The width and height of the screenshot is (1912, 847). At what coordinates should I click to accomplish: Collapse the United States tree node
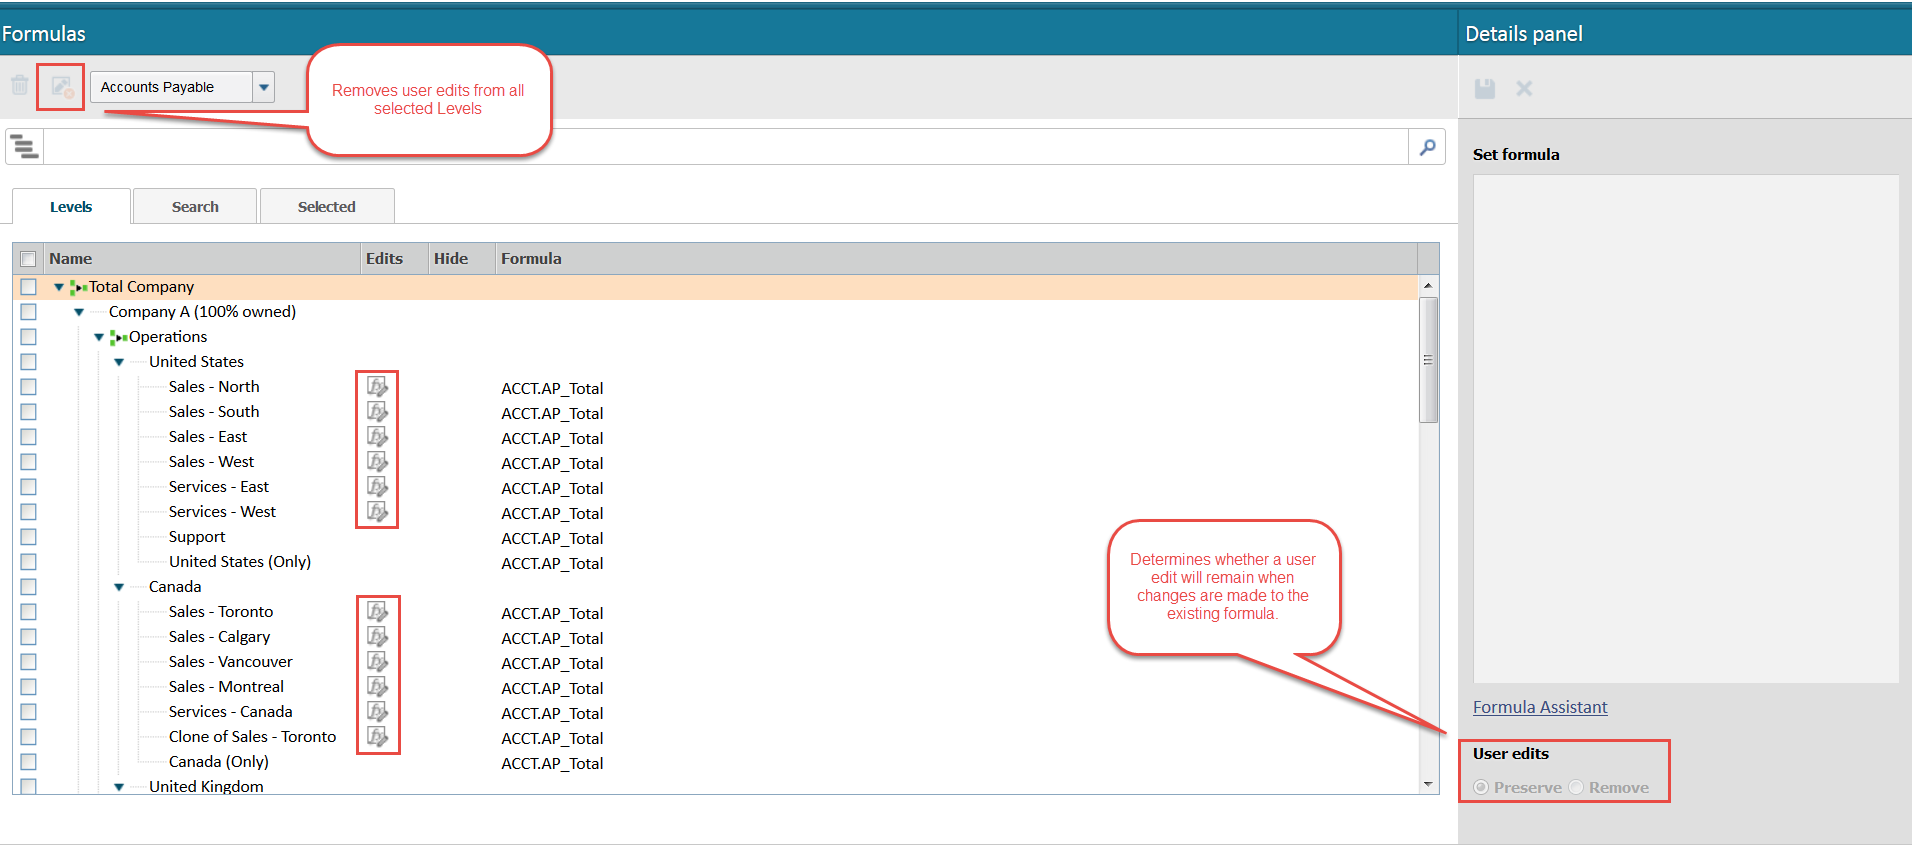119,362
